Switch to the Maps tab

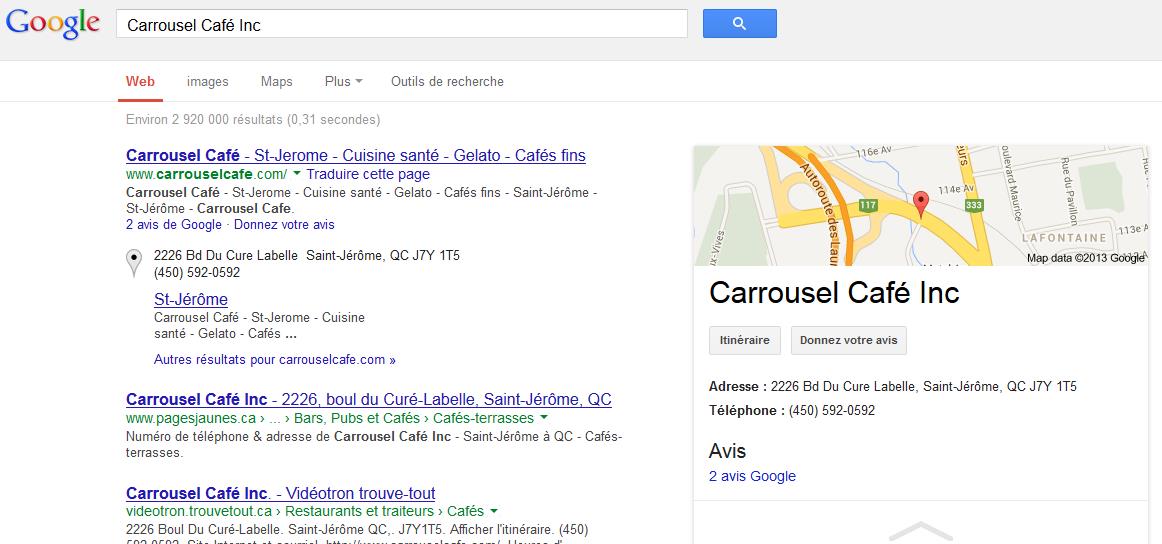pos(276,82)
